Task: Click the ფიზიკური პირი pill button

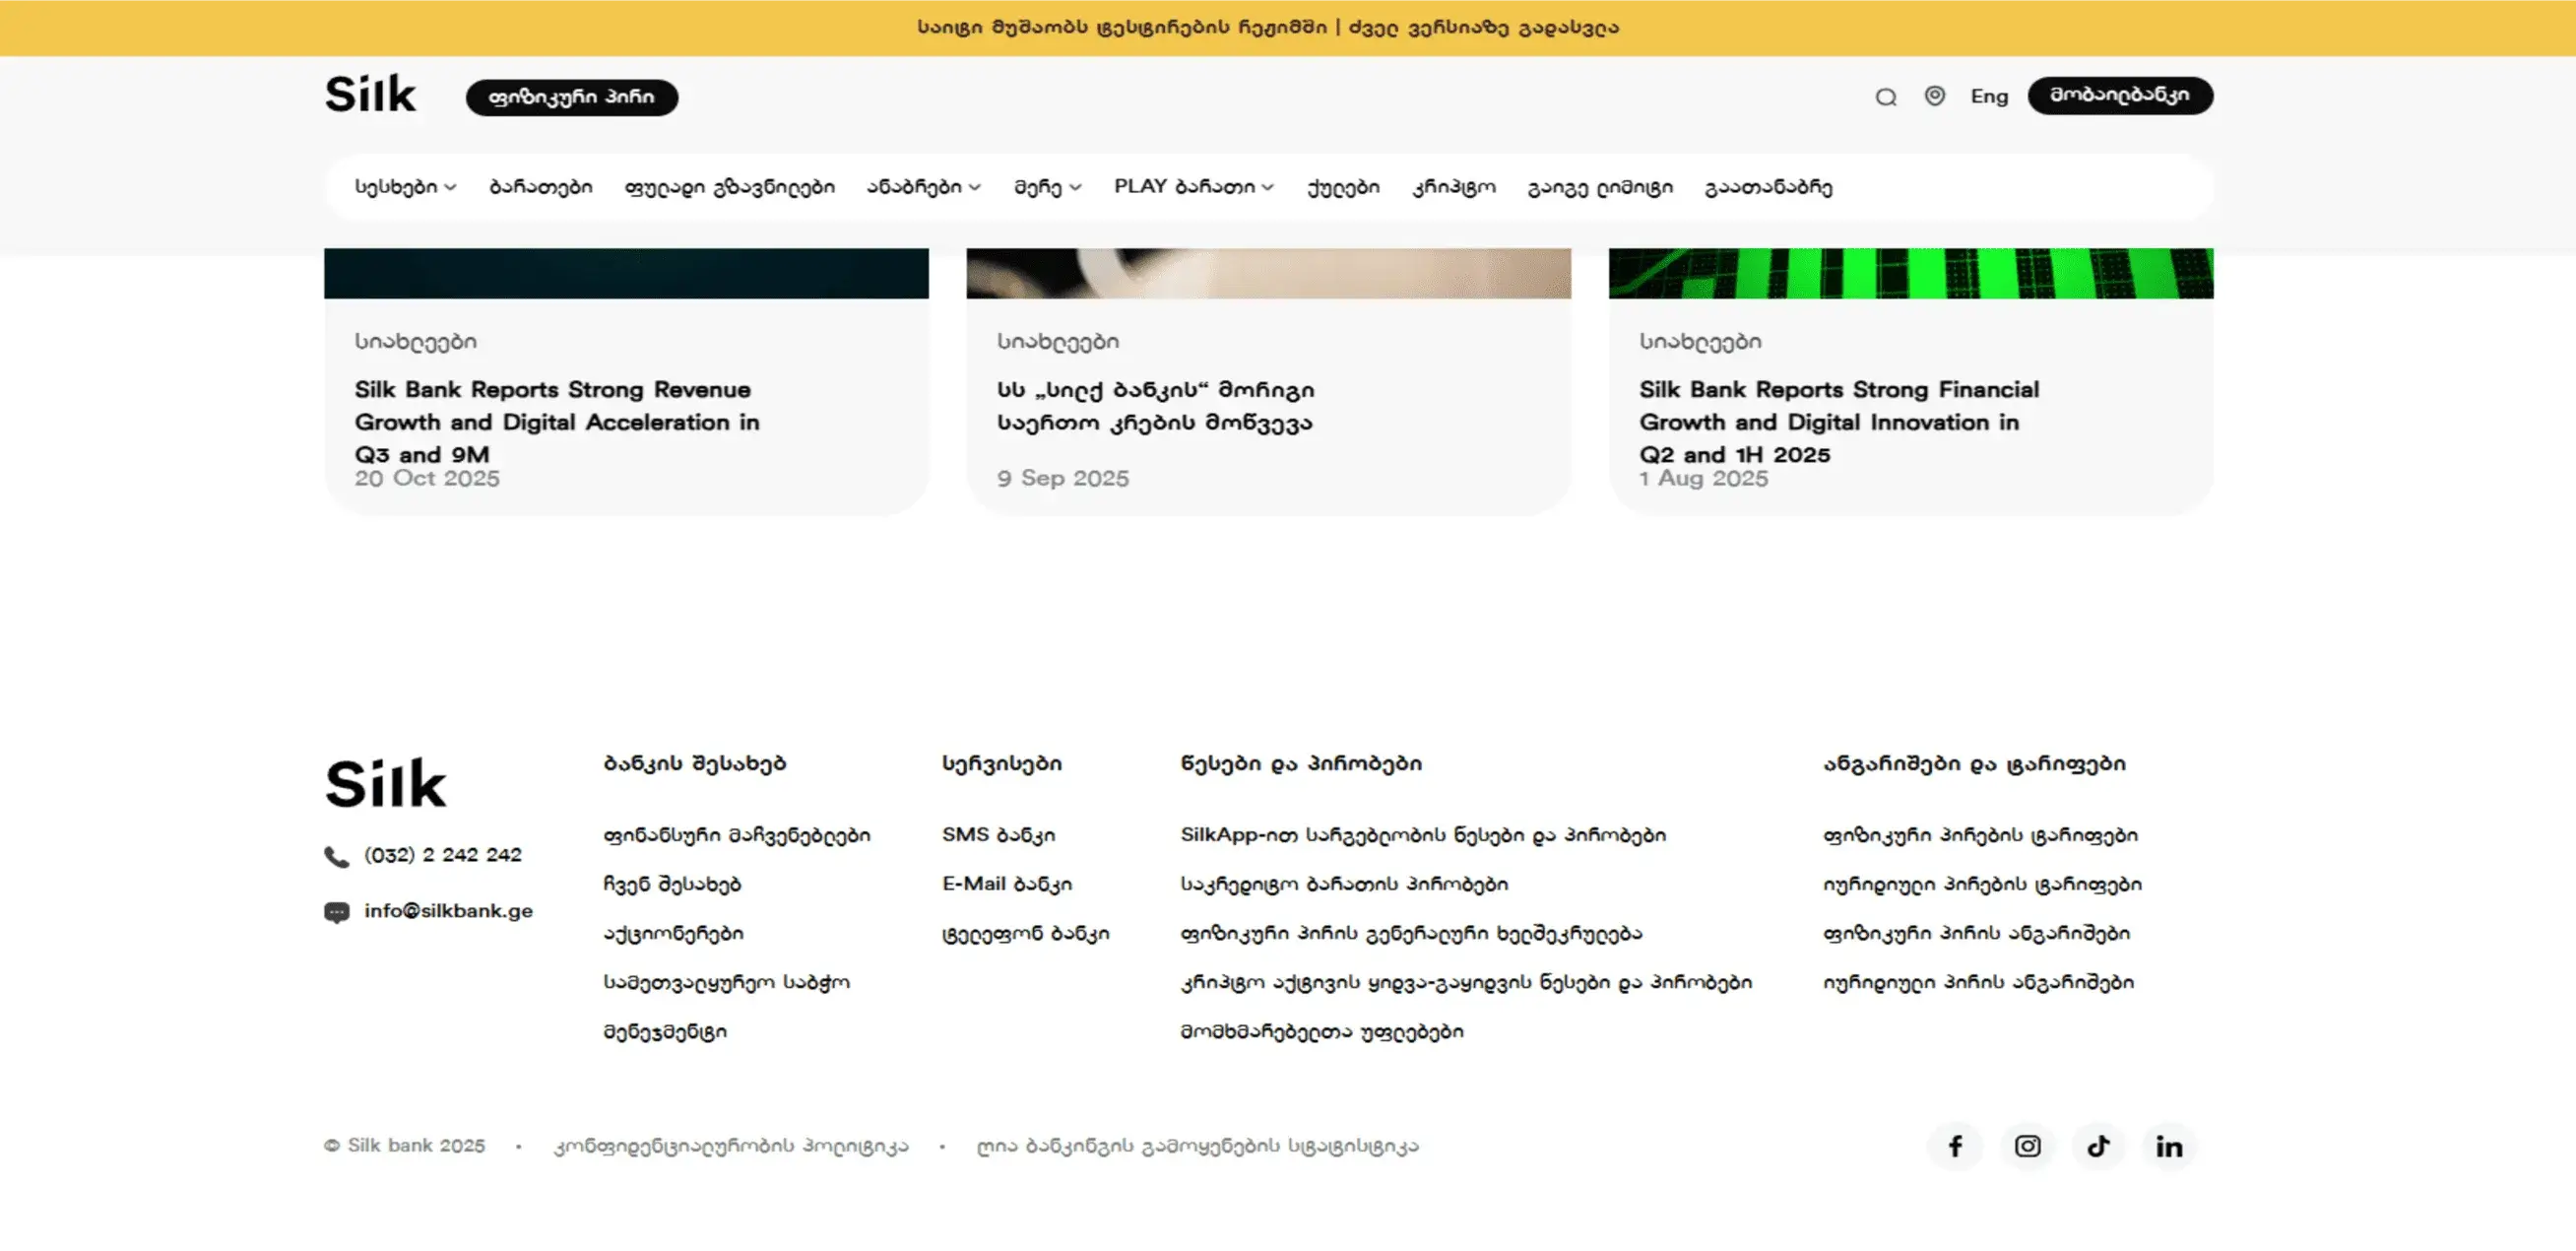Action: click(571, 97)
